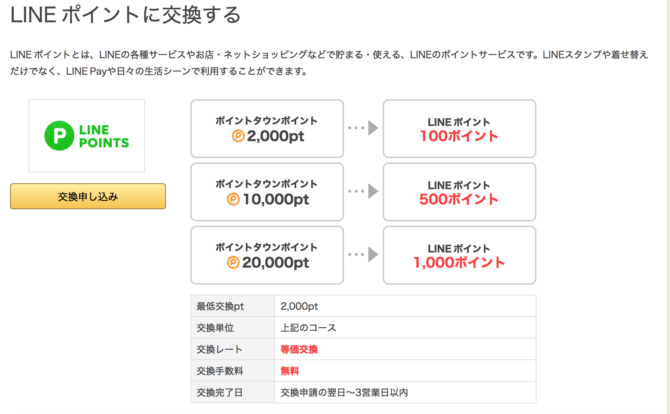
Task: Click orange P coin icon beside 20,000pt
Action: pos(233,262)
